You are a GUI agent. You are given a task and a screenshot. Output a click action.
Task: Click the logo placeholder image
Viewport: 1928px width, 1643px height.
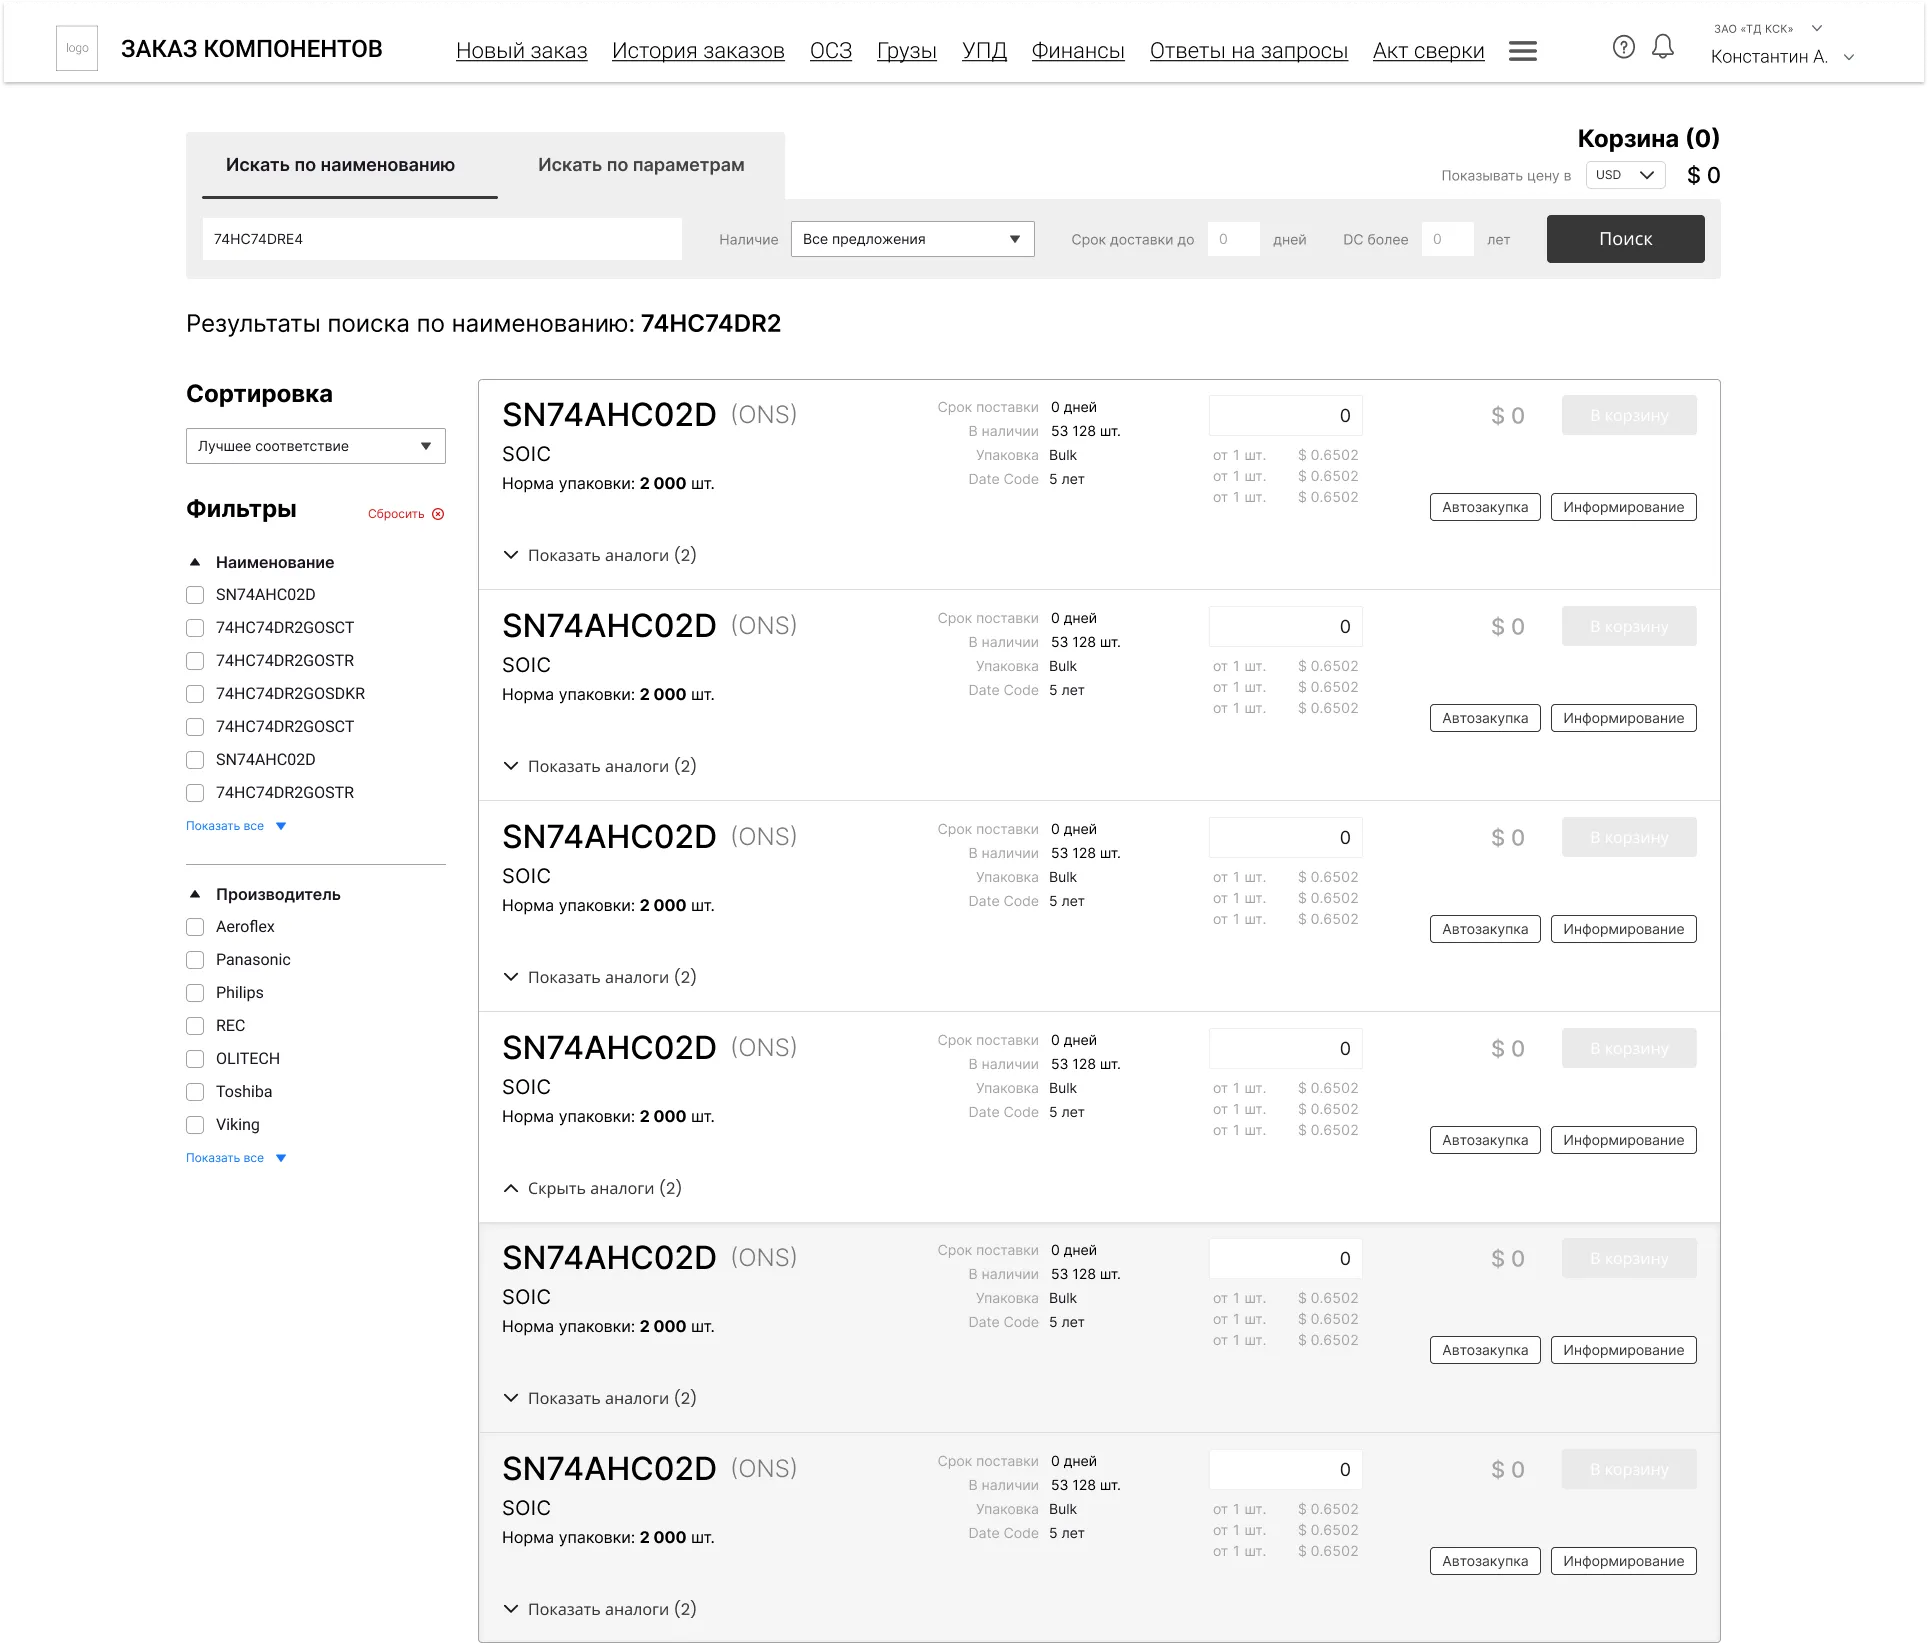click(77, 48)
